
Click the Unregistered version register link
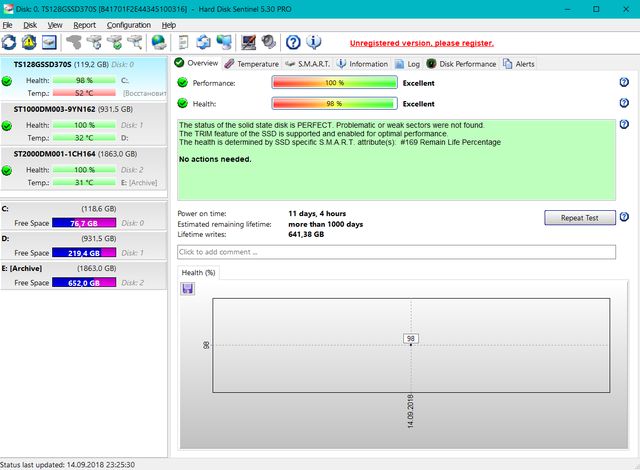pos(422,43)
